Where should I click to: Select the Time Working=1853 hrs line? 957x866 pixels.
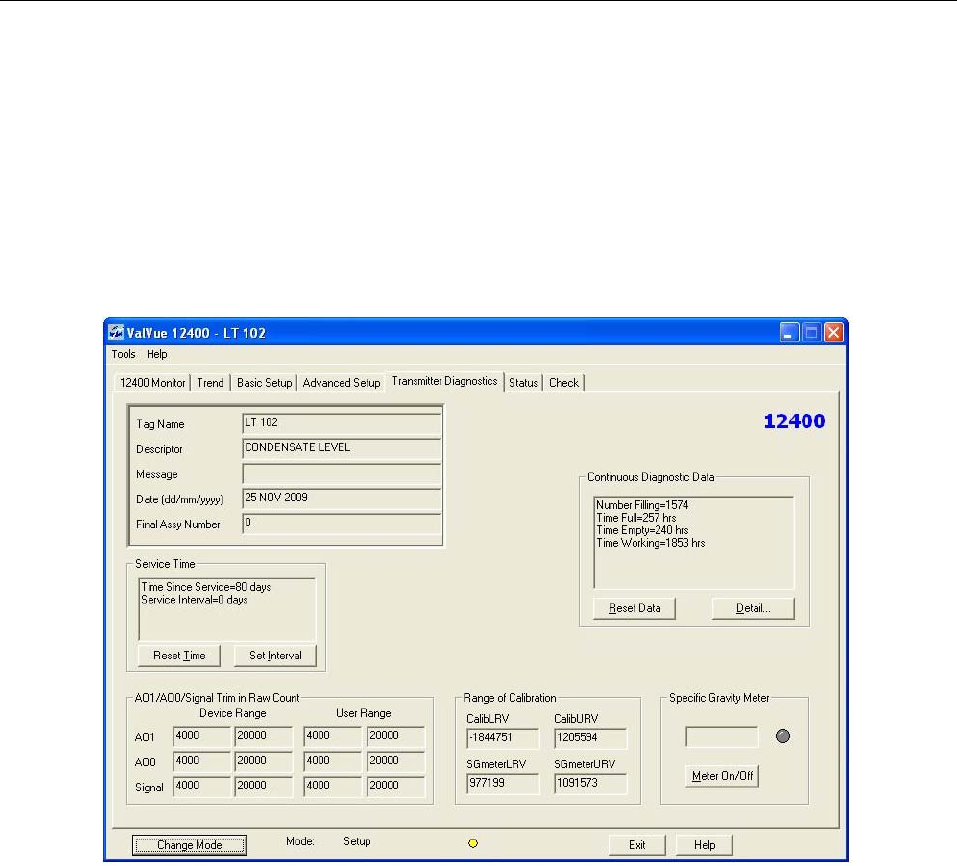click(651, 543)
